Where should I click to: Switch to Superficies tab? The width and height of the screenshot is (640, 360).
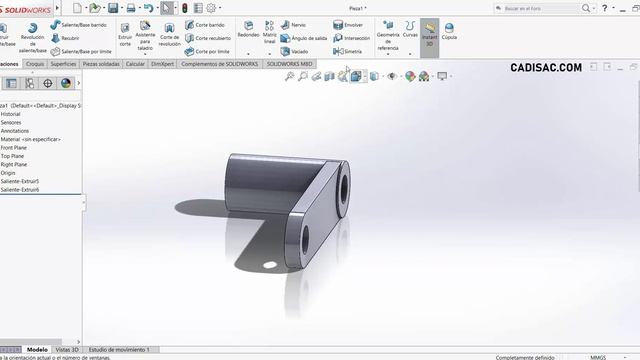point(63,64)
